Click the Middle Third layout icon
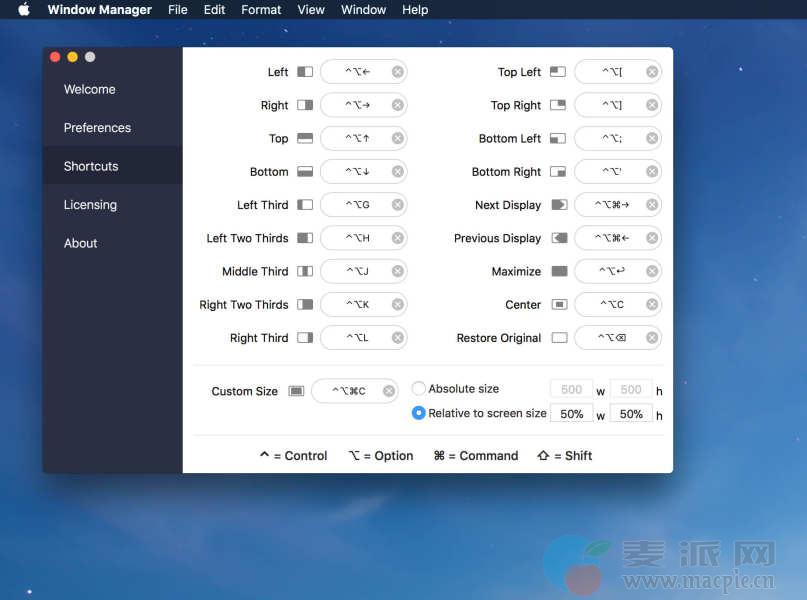This screenshot has height=600, width=807. coord(305,271)
